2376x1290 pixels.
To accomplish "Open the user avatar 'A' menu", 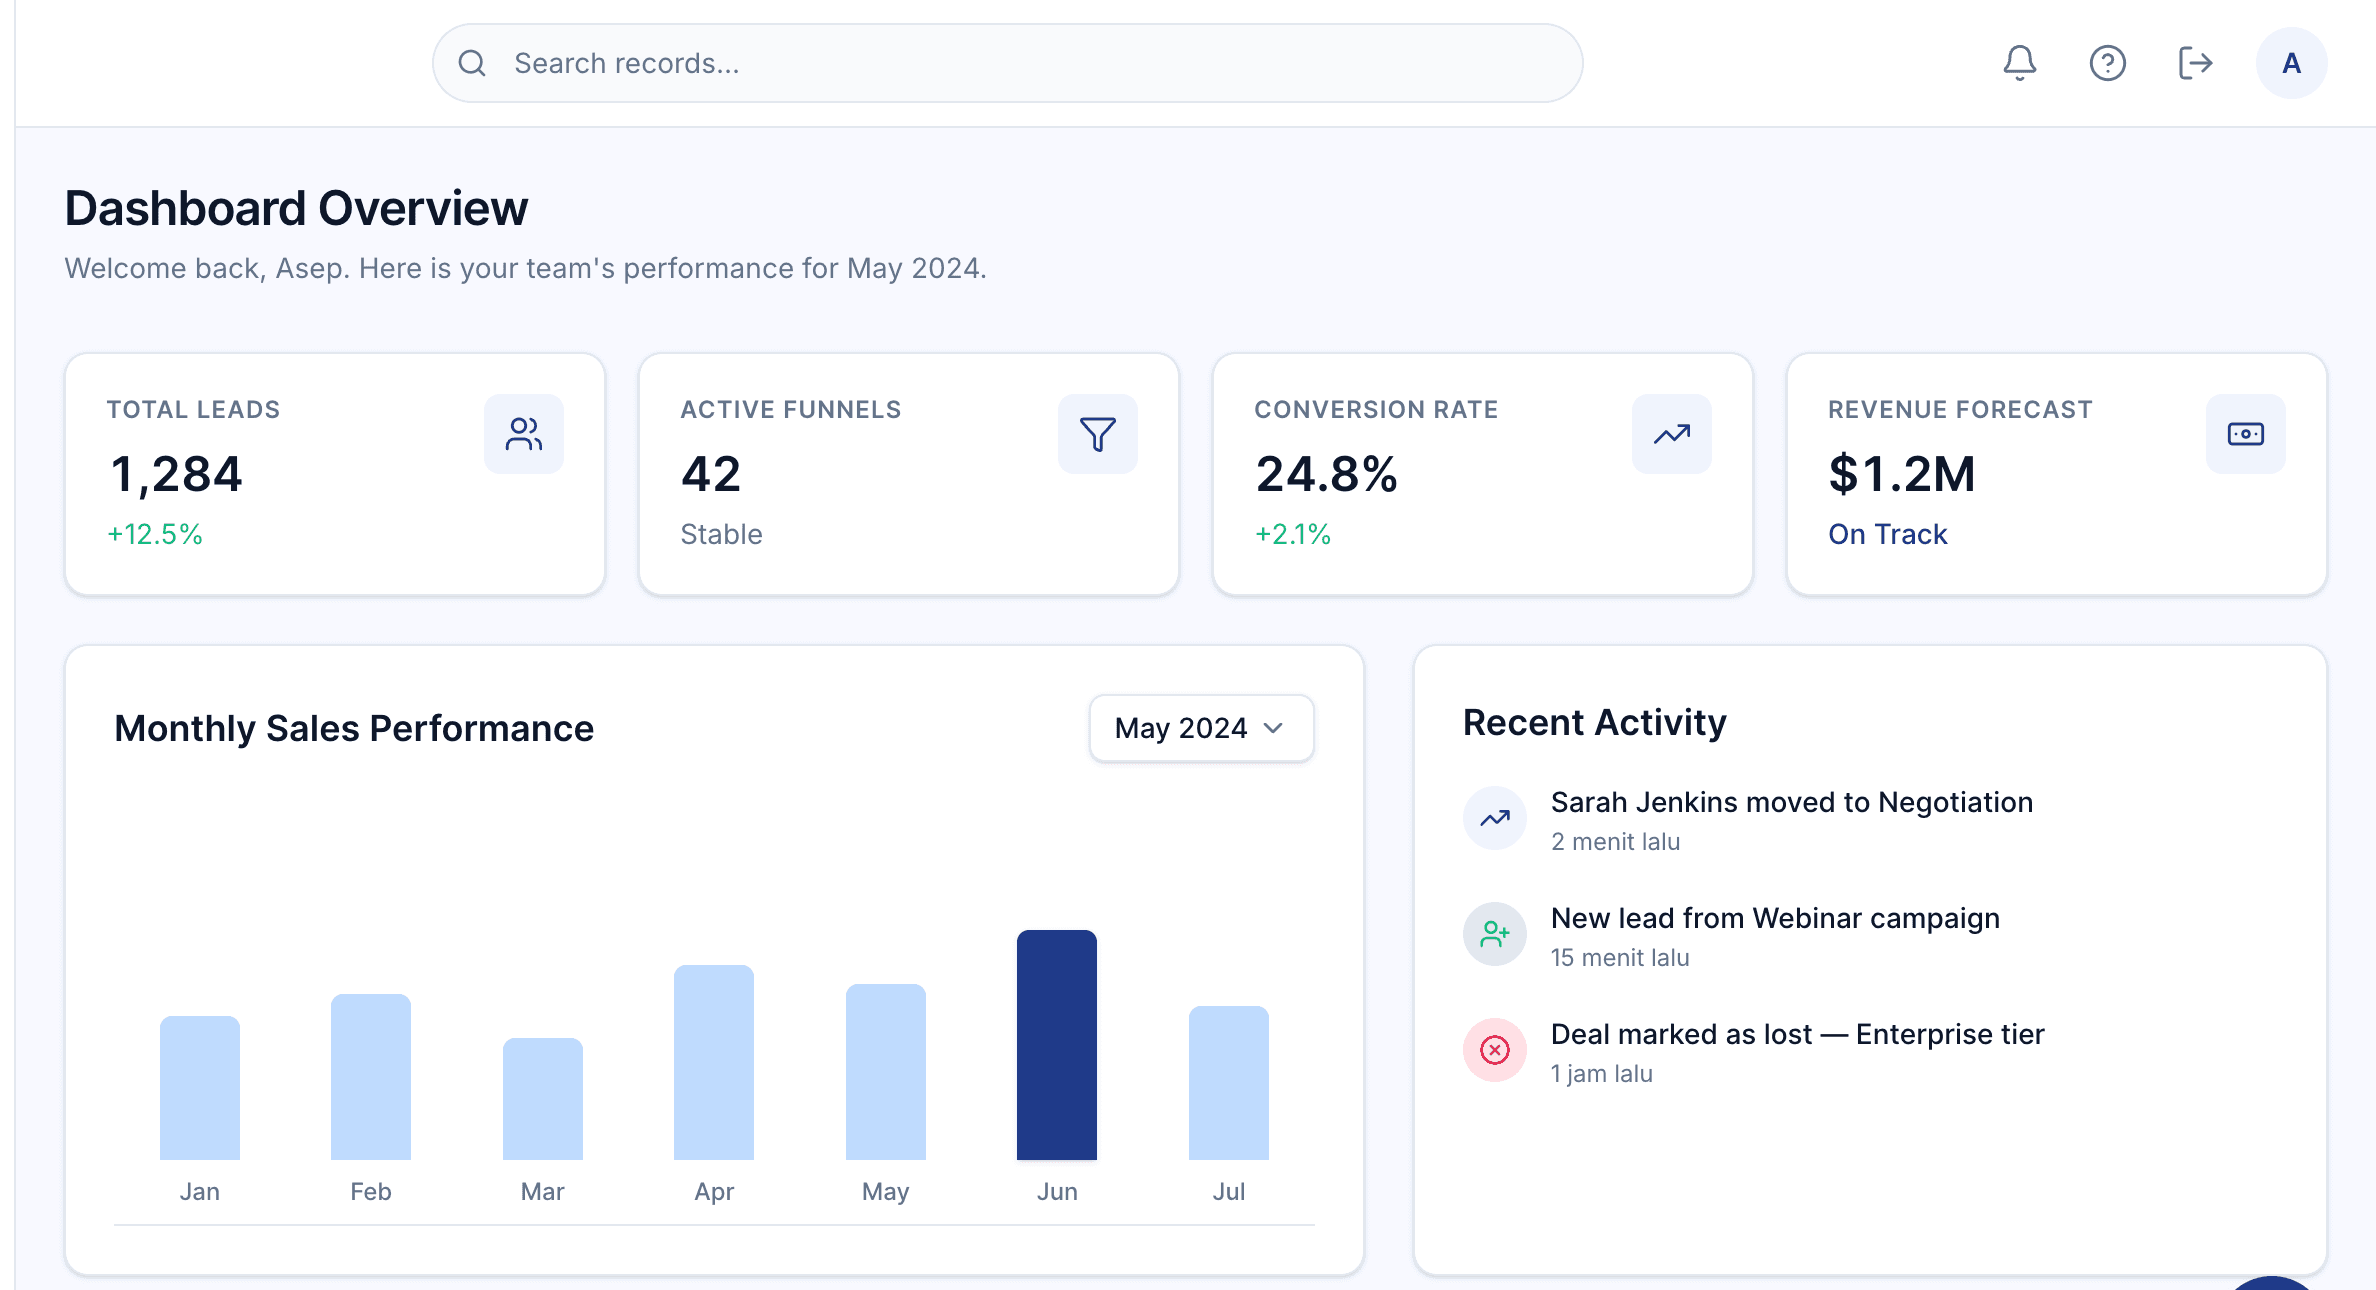I will click(2291, 63).
